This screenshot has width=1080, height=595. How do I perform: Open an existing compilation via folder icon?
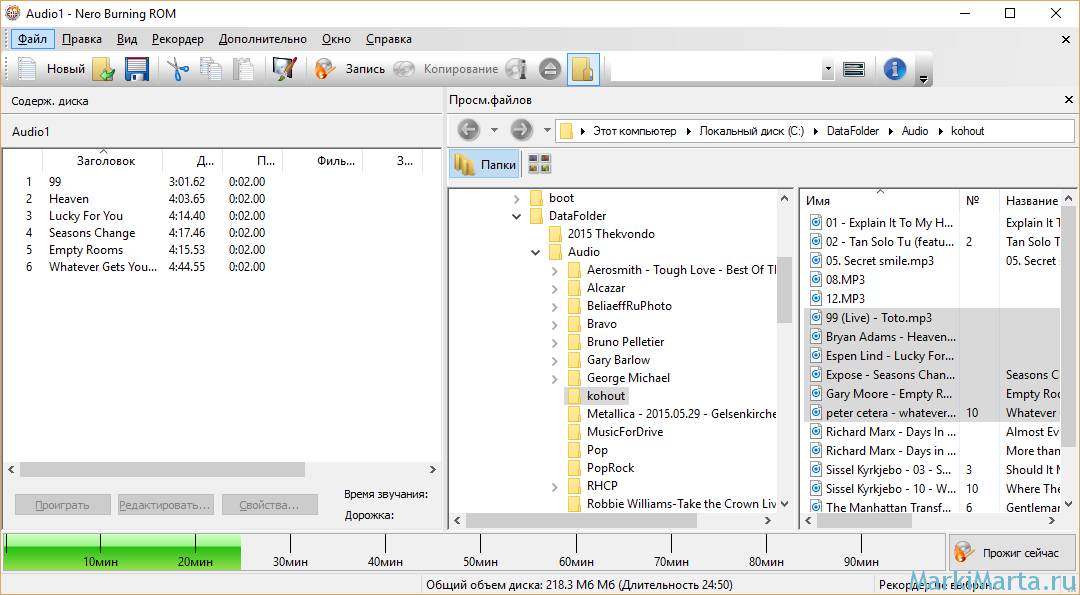tap(103, 69)
